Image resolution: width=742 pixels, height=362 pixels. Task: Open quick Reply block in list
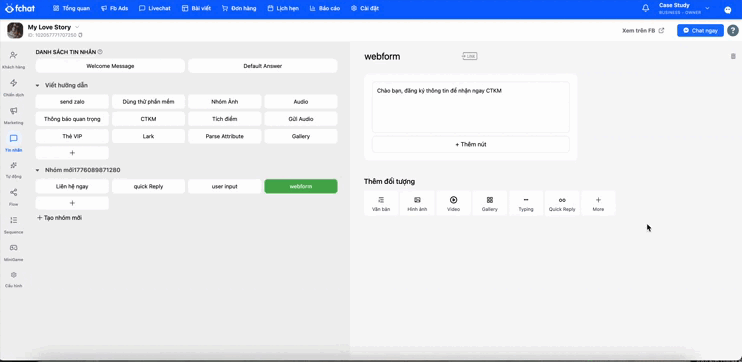point(148,186)
